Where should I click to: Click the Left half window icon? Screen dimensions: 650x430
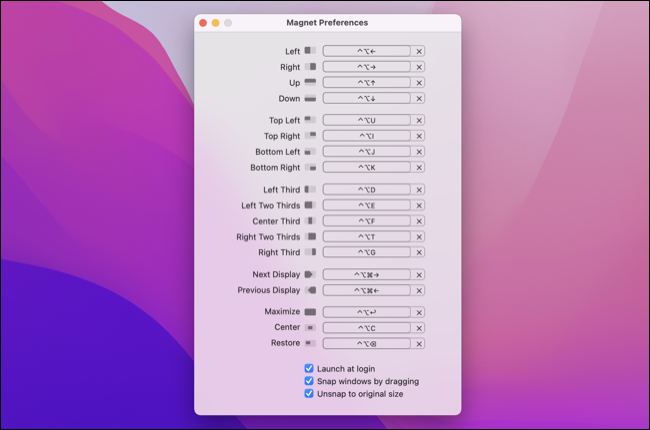click(310, 51)
